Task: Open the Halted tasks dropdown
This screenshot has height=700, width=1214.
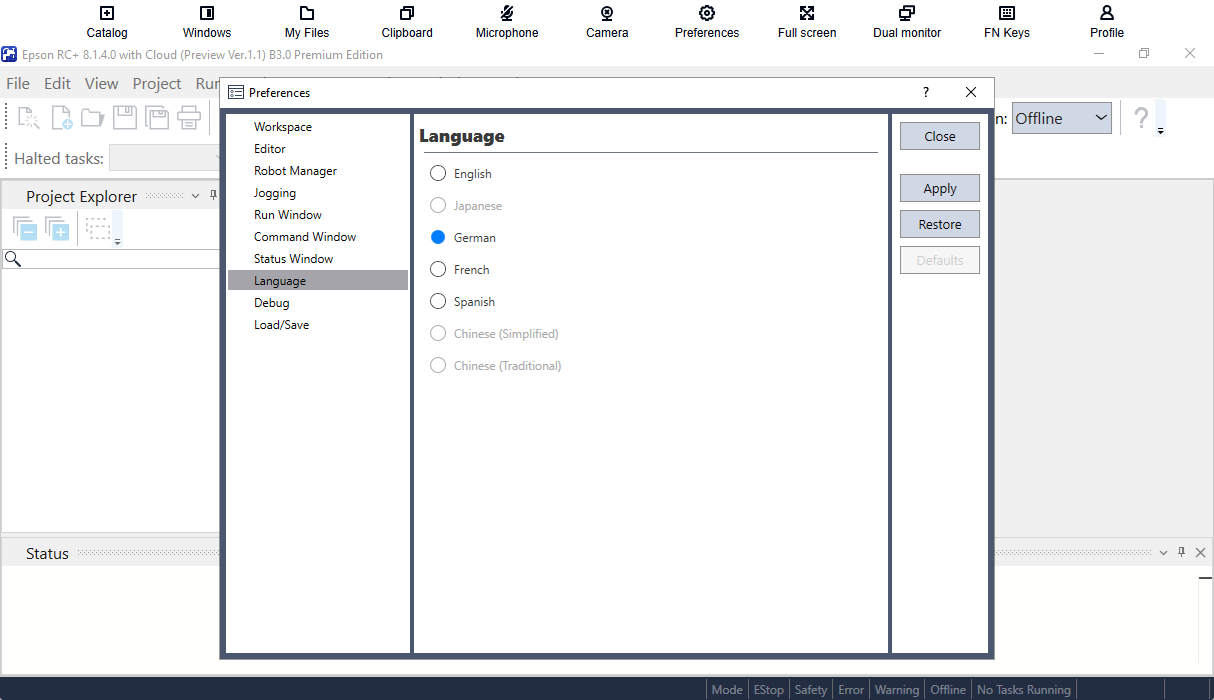Action: (x=167, y=158)
